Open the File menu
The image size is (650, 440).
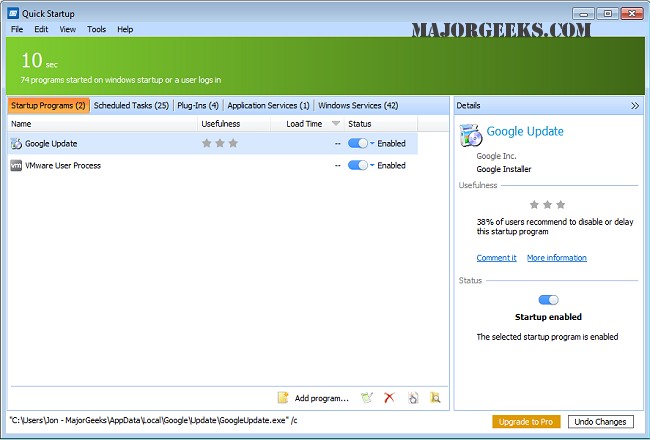(x=17, y=29)
